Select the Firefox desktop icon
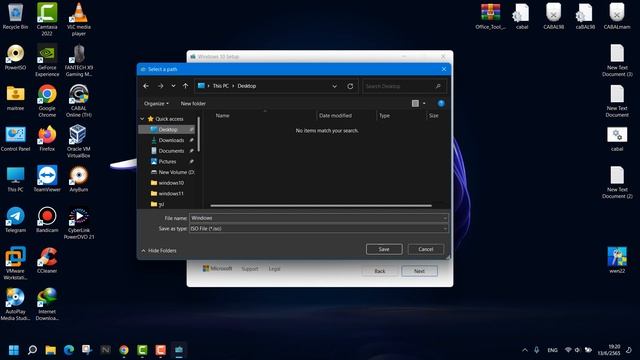Screen dimensions: 640x360 47,139
